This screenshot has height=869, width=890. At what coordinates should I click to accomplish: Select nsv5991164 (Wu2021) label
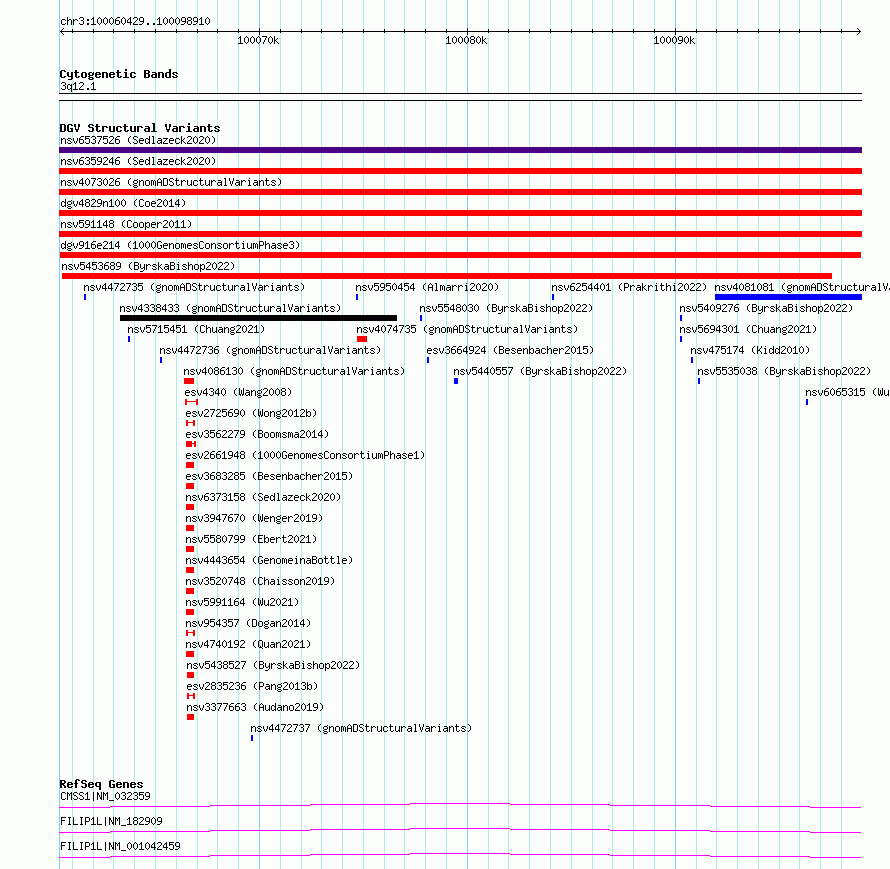242,602
